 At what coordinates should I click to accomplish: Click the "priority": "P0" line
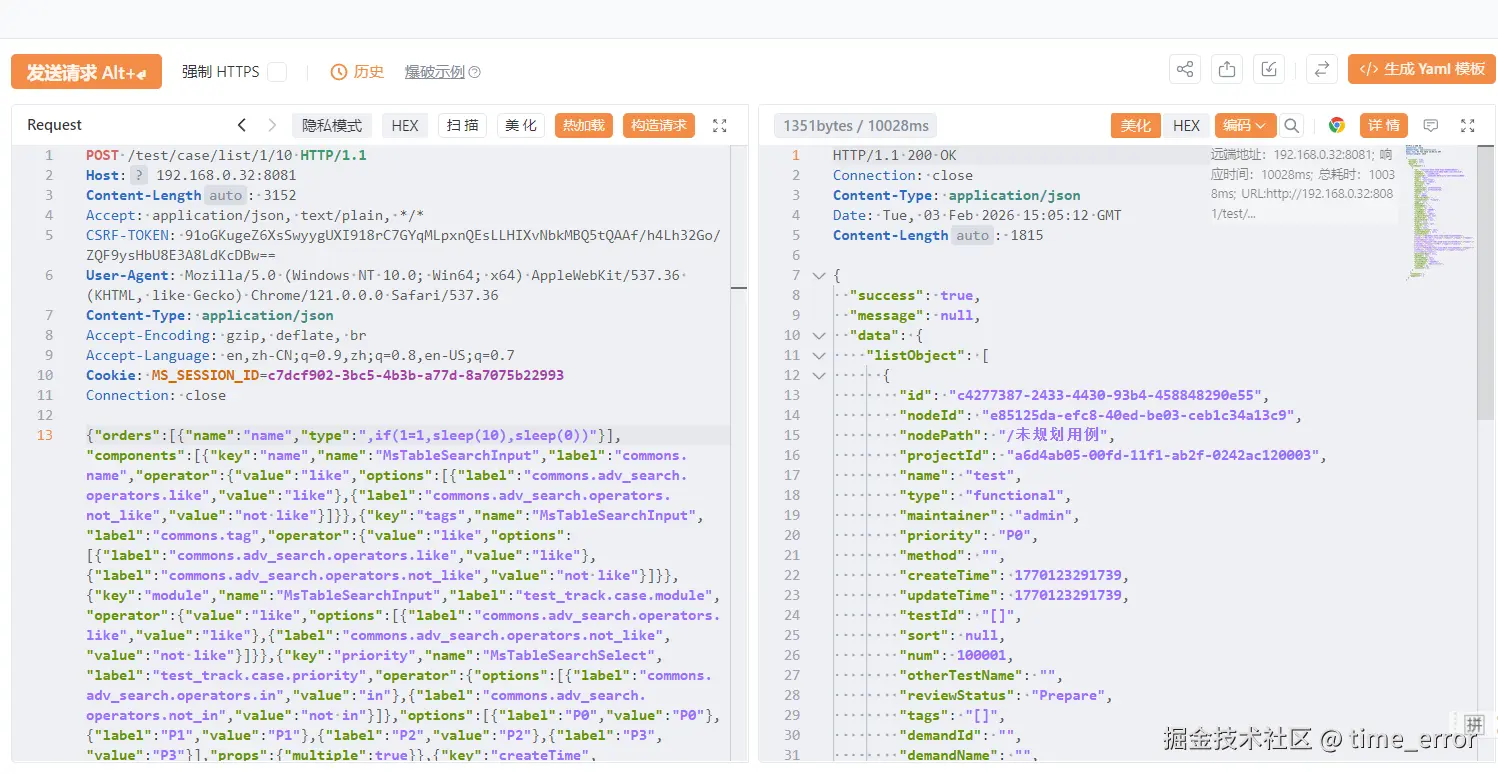(969, 535)
